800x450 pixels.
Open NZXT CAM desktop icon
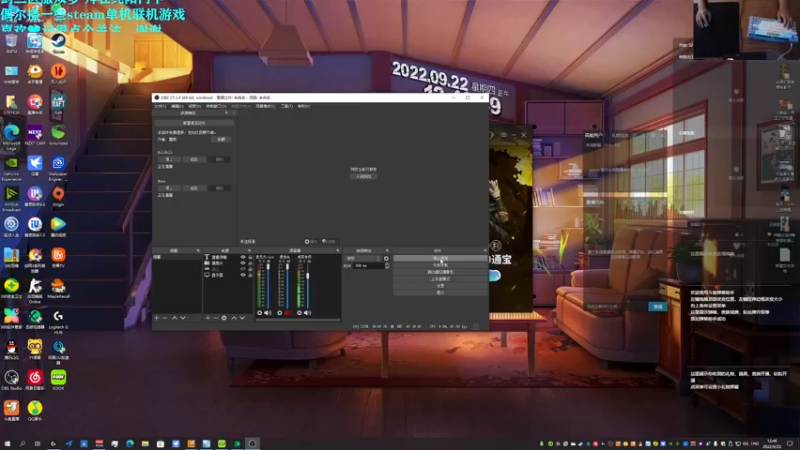(x=35, y=136)
